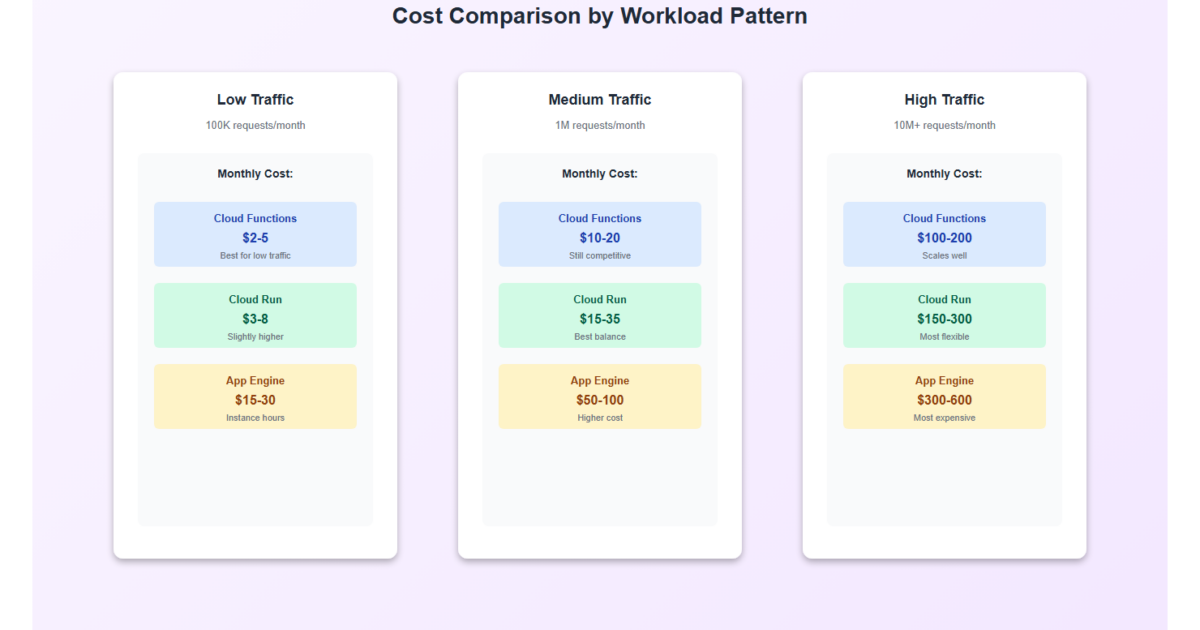Choose the Cloud Functions $10-20 box
Viewport: 1200px width, 630px height.
coord(599,235)
